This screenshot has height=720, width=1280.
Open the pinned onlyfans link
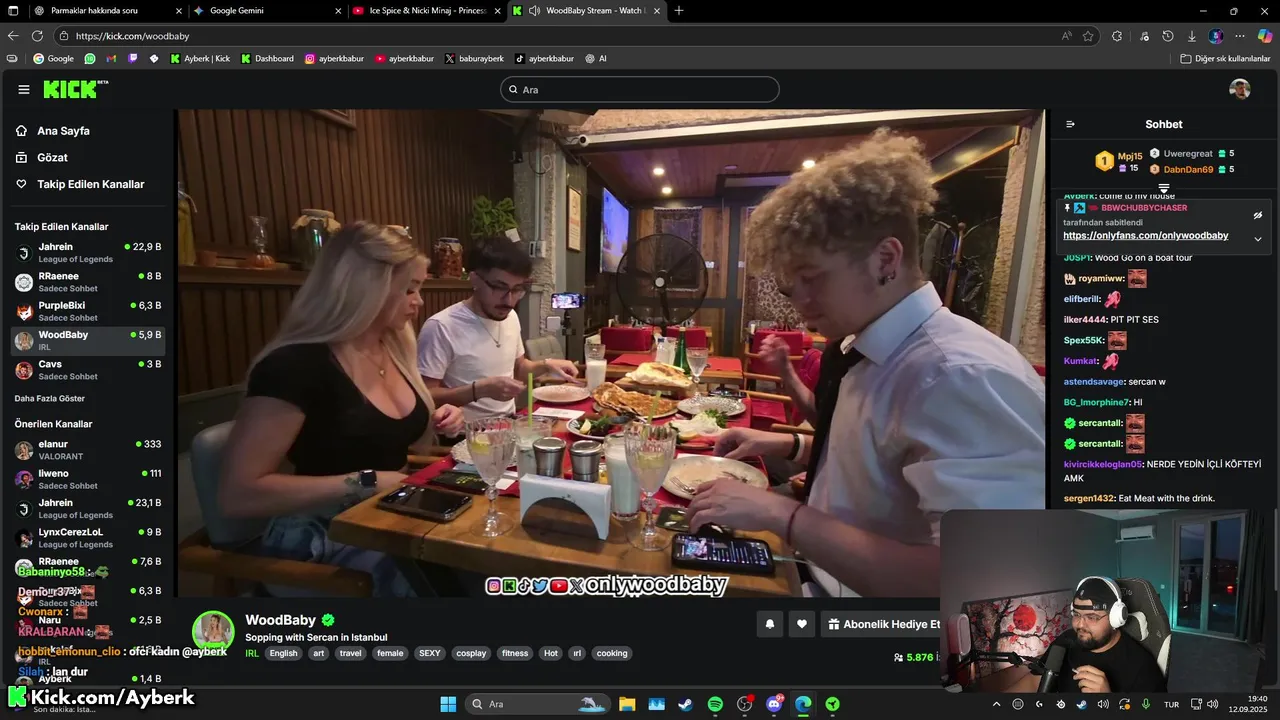point(1145,235)
